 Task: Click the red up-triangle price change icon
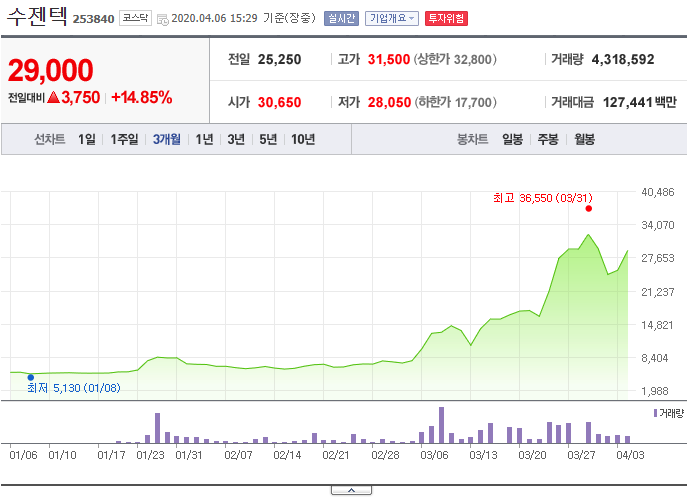point(53,97)
